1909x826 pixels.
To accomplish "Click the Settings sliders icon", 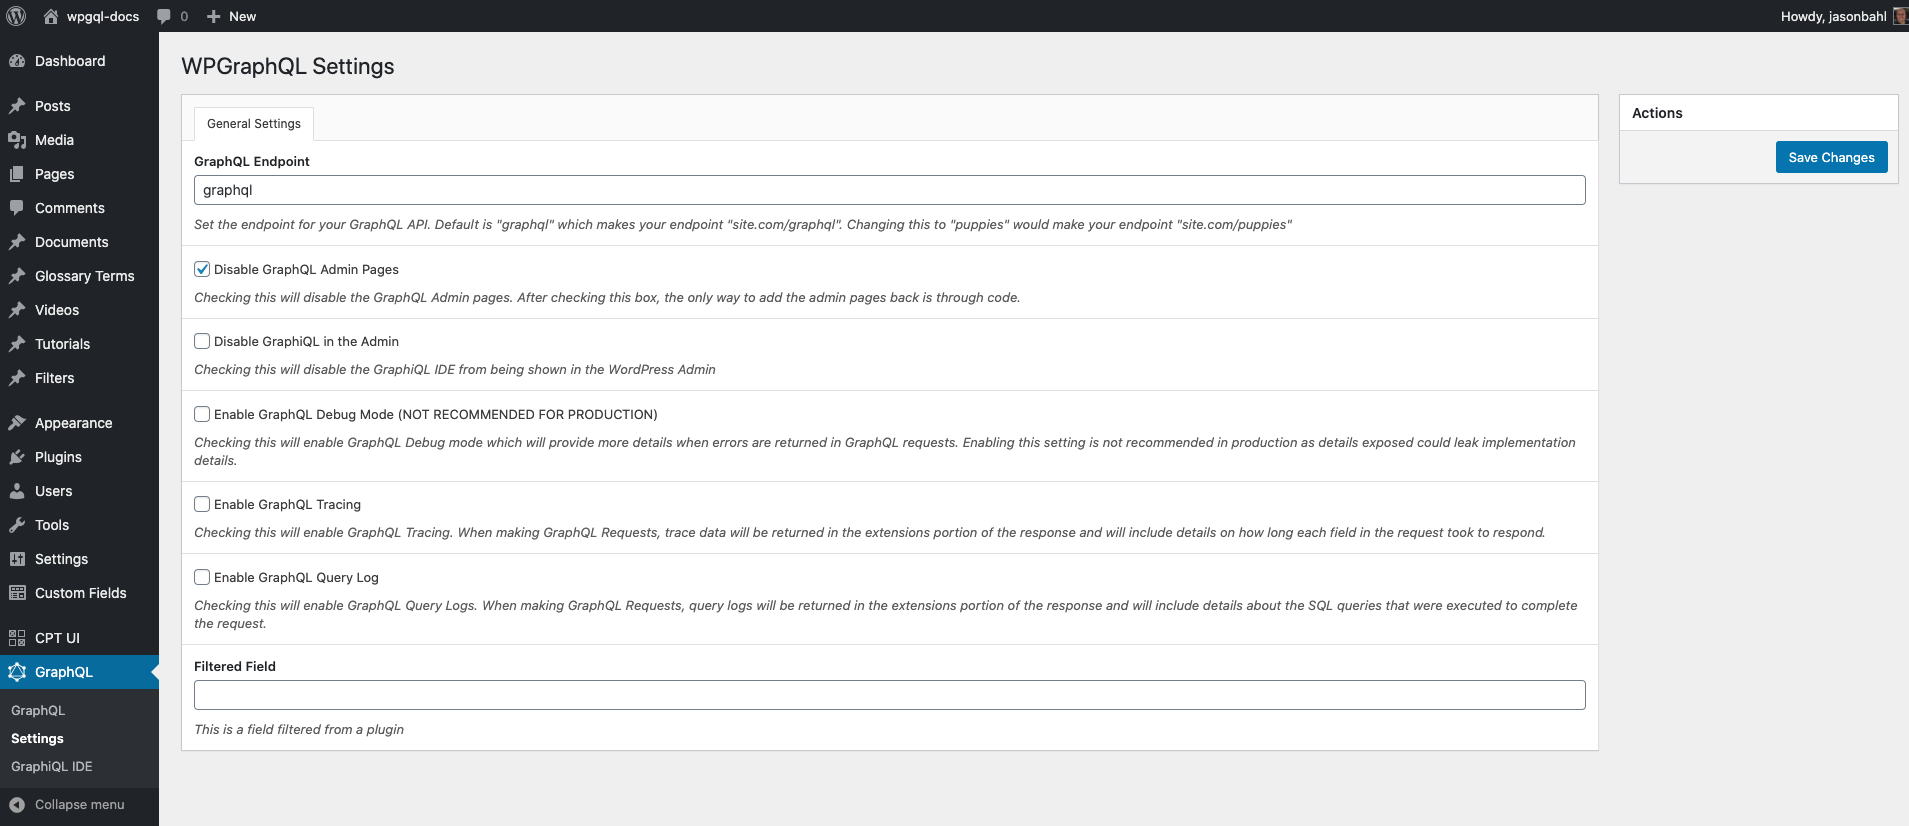I will [x=17, y=559].
